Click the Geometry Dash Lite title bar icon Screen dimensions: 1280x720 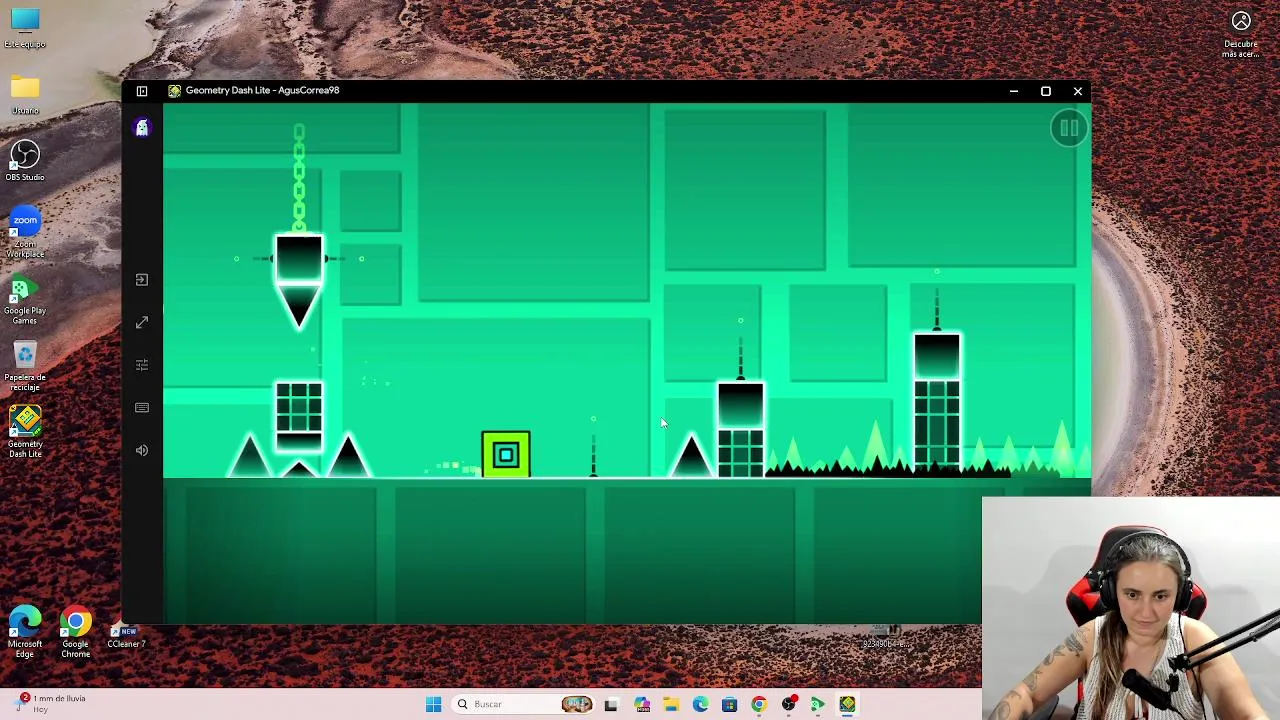tap(175, 90)
